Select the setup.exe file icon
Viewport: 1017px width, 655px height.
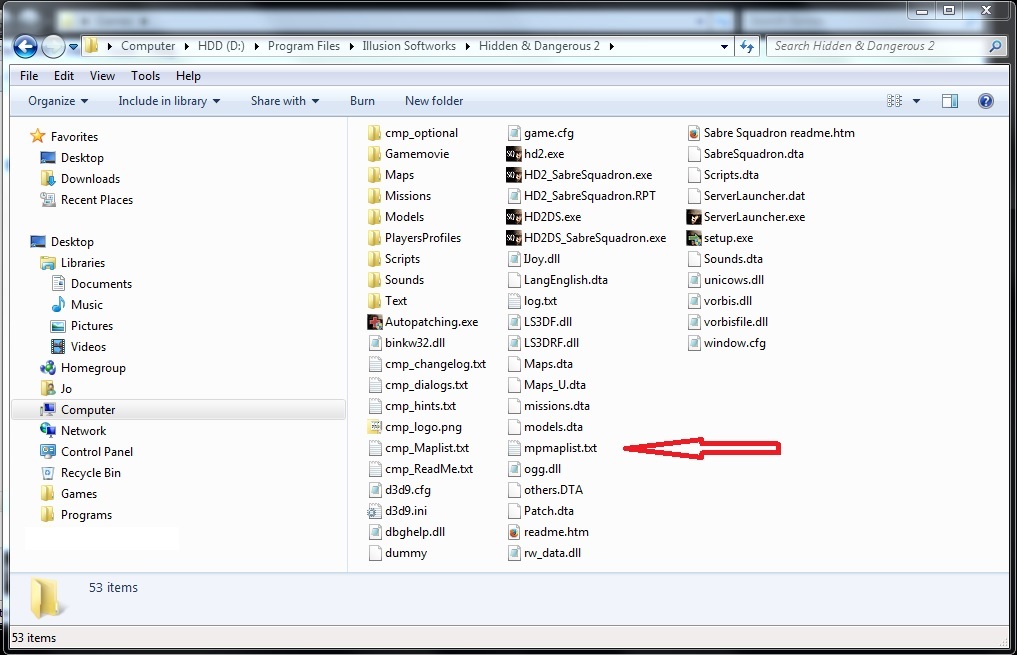point(694,238)
